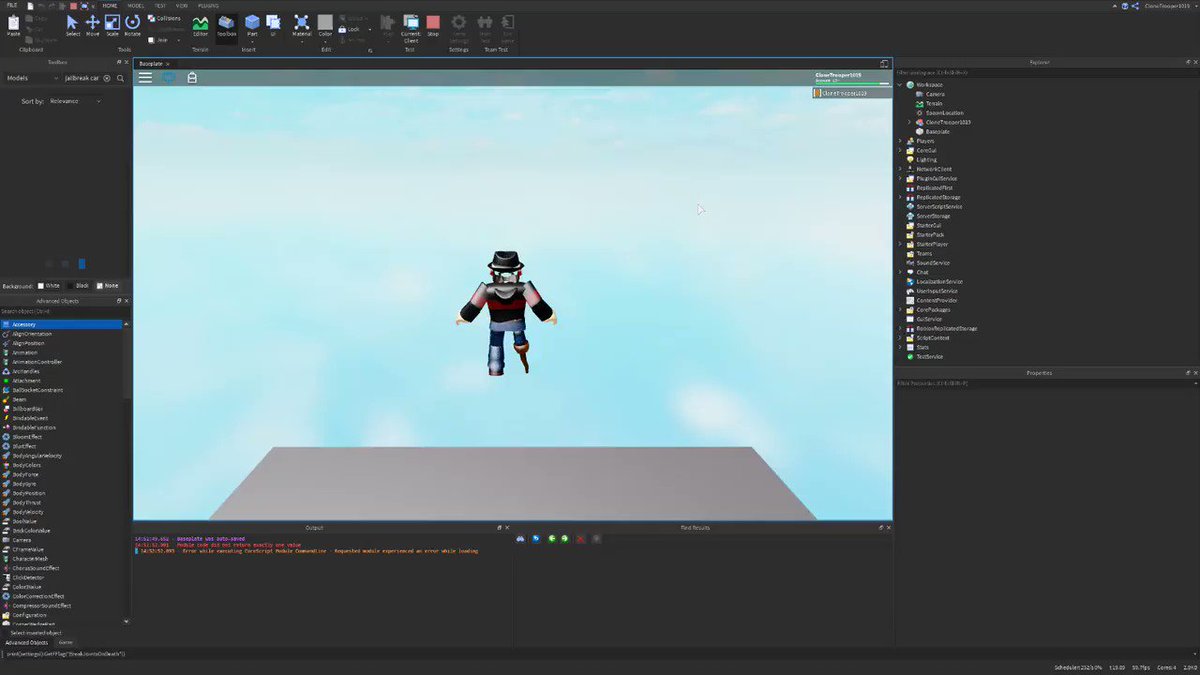
Task: Open the Models category dropdown
Action: (33, 77)
